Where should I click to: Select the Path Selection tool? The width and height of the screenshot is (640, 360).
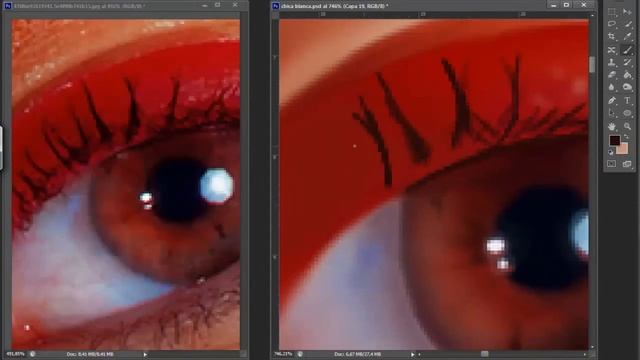coord(611,113)
